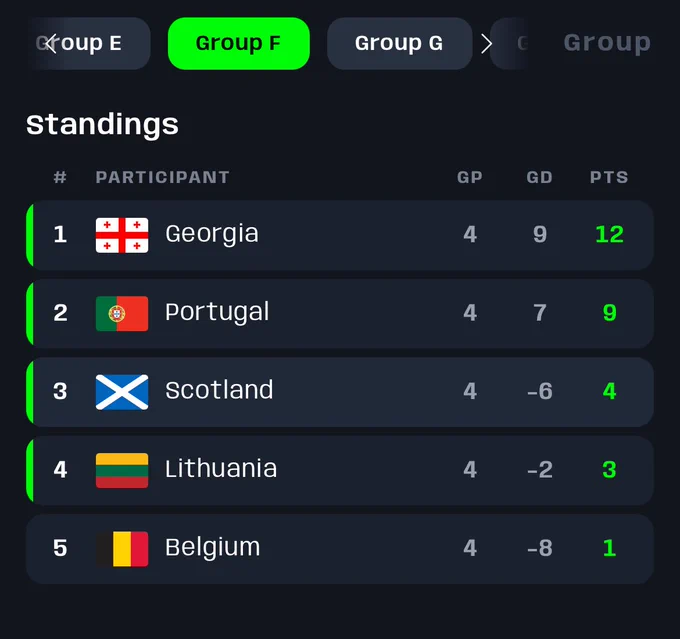Screen dimensions: 680x639
Task: Sort by the GD column header
Action: (x=539, y=177)
